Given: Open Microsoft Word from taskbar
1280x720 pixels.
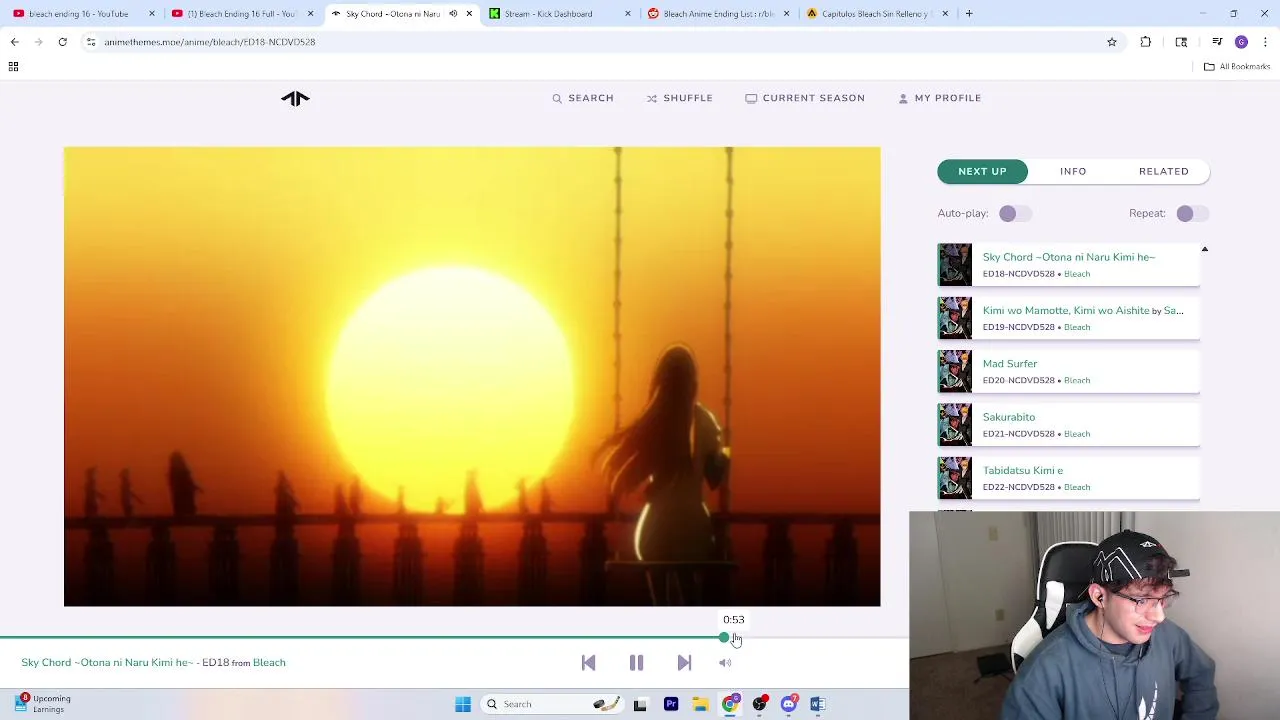Looking at the screenshot, I should (818, 704).
